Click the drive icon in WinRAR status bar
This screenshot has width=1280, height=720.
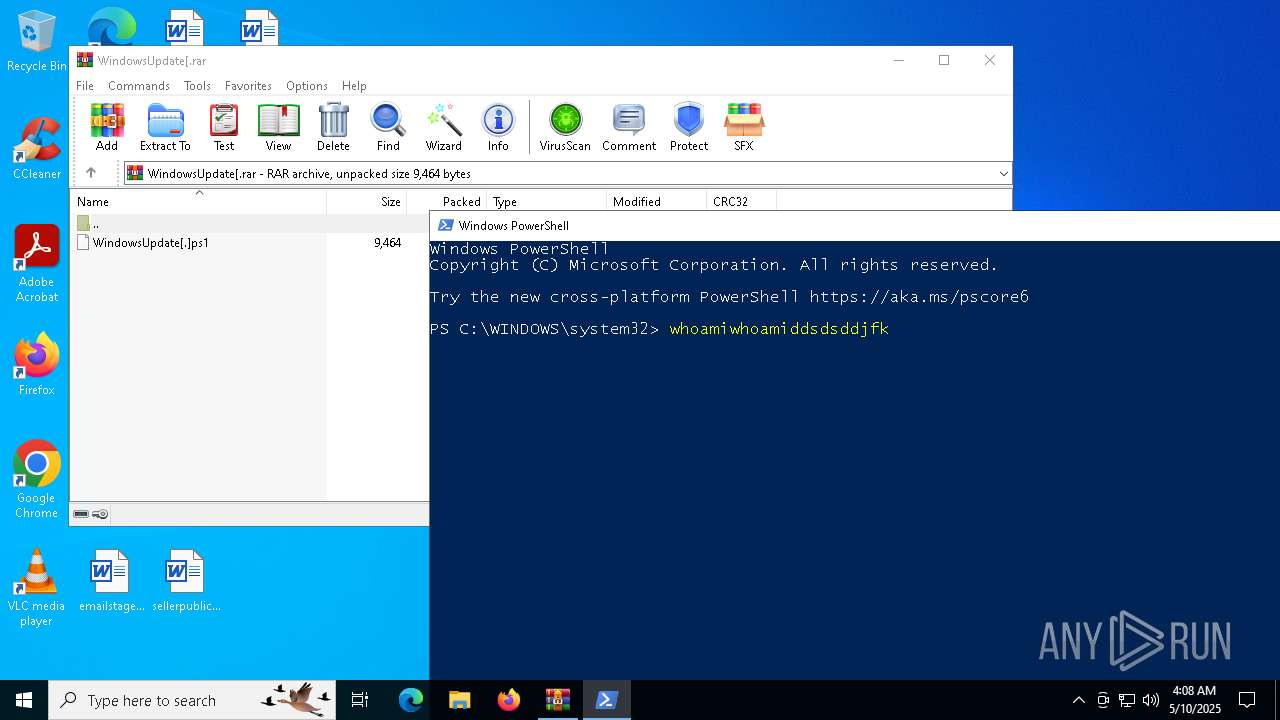click(81, 514)
